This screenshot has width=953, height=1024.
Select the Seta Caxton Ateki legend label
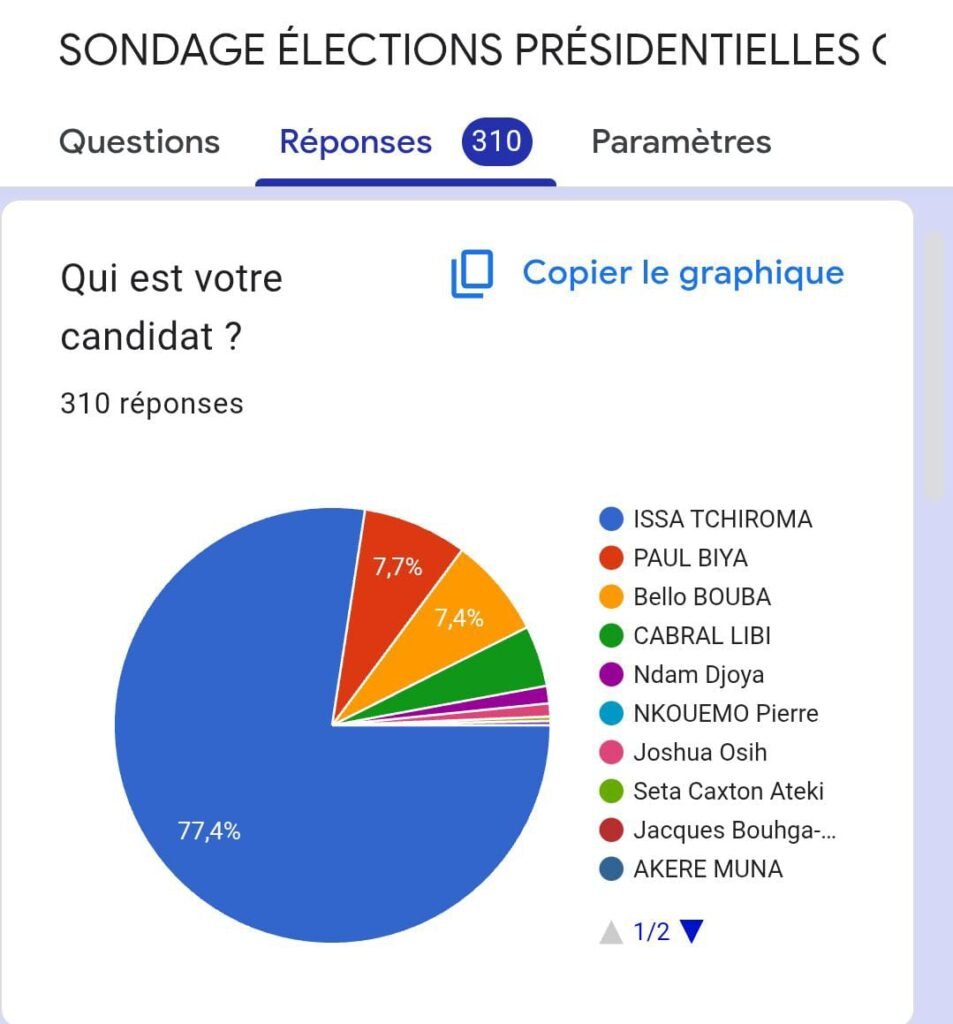[728, 791]
